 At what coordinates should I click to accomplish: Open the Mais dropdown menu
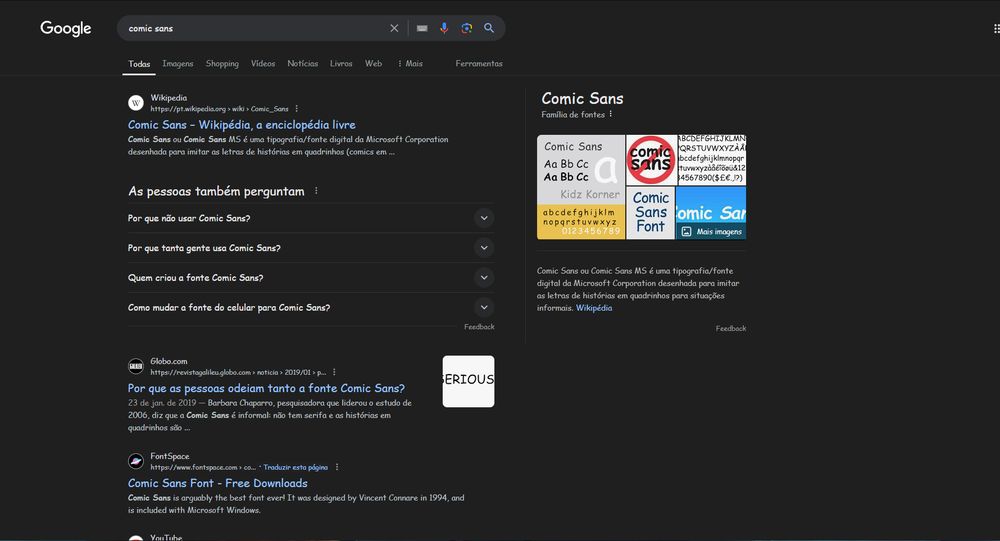click(410, 63)
